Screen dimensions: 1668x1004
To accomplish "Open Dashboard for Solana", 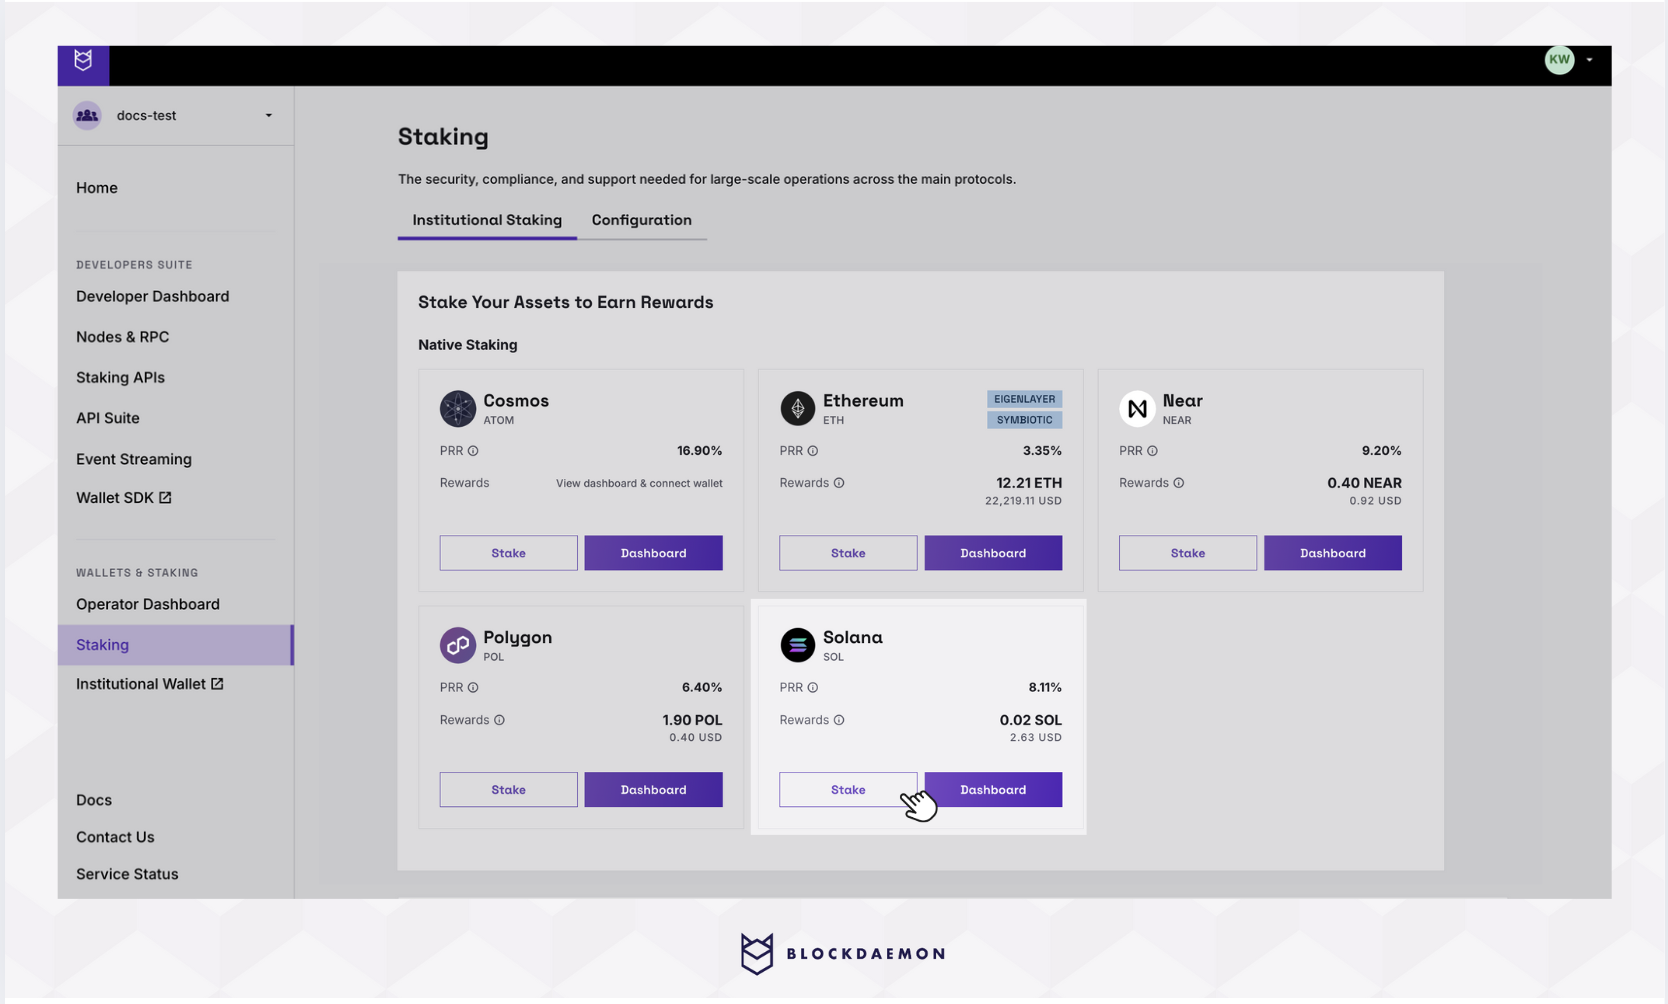I will (993, 790).
